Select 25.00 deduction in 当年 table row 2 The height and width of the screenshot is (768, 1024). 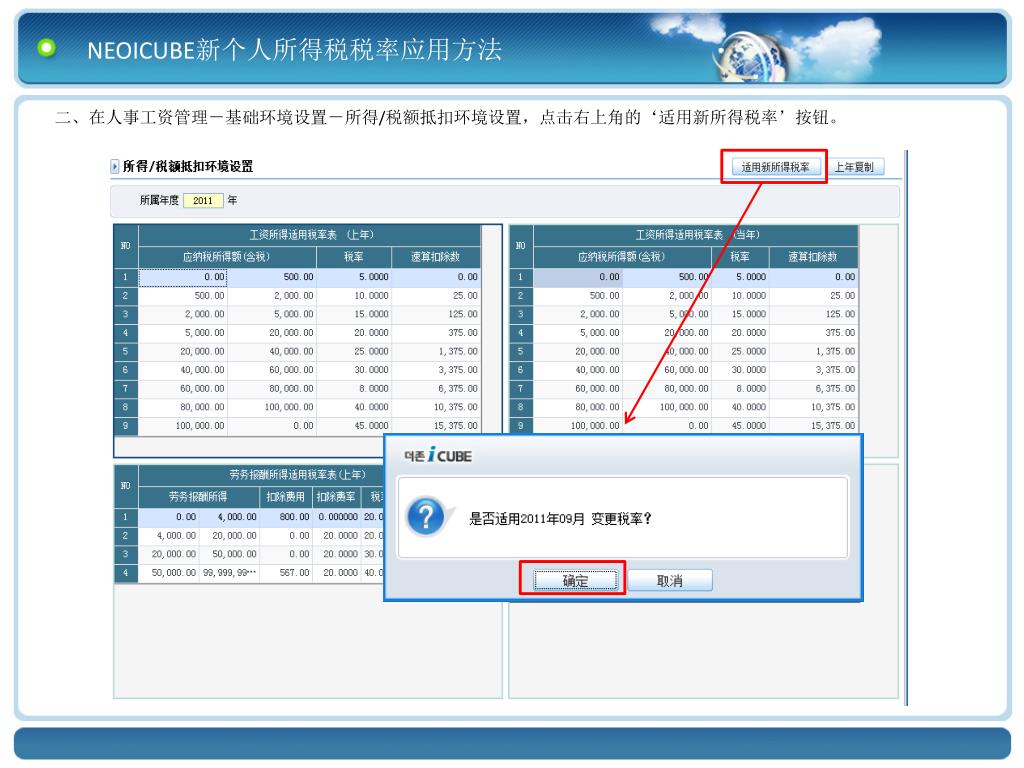coord(813,296)
